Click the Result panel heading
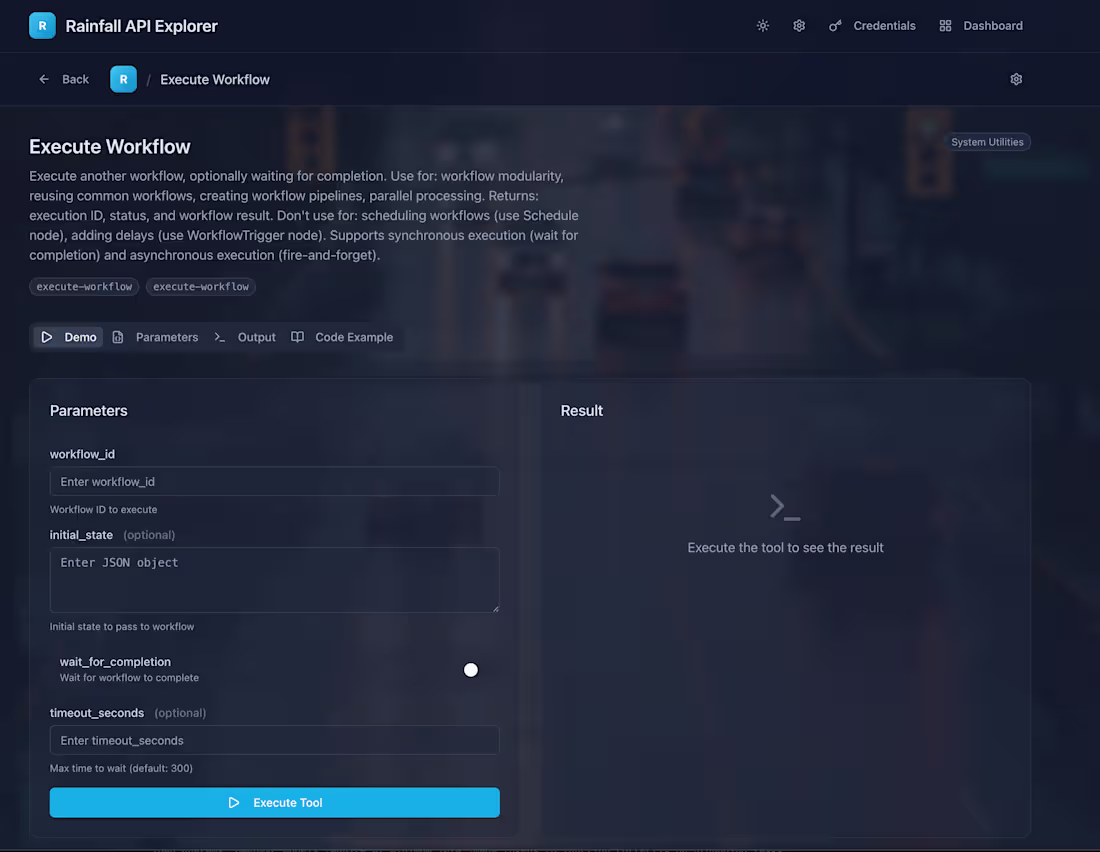 582,411
